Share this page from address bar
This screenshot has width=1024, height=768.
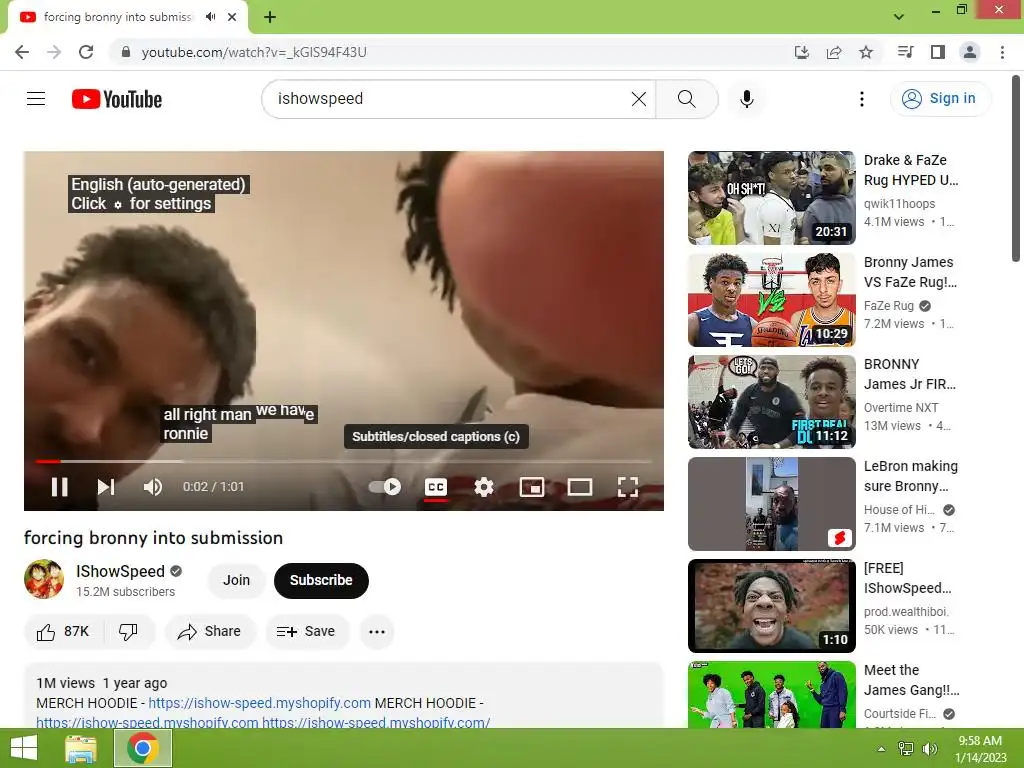coord(834,52)
